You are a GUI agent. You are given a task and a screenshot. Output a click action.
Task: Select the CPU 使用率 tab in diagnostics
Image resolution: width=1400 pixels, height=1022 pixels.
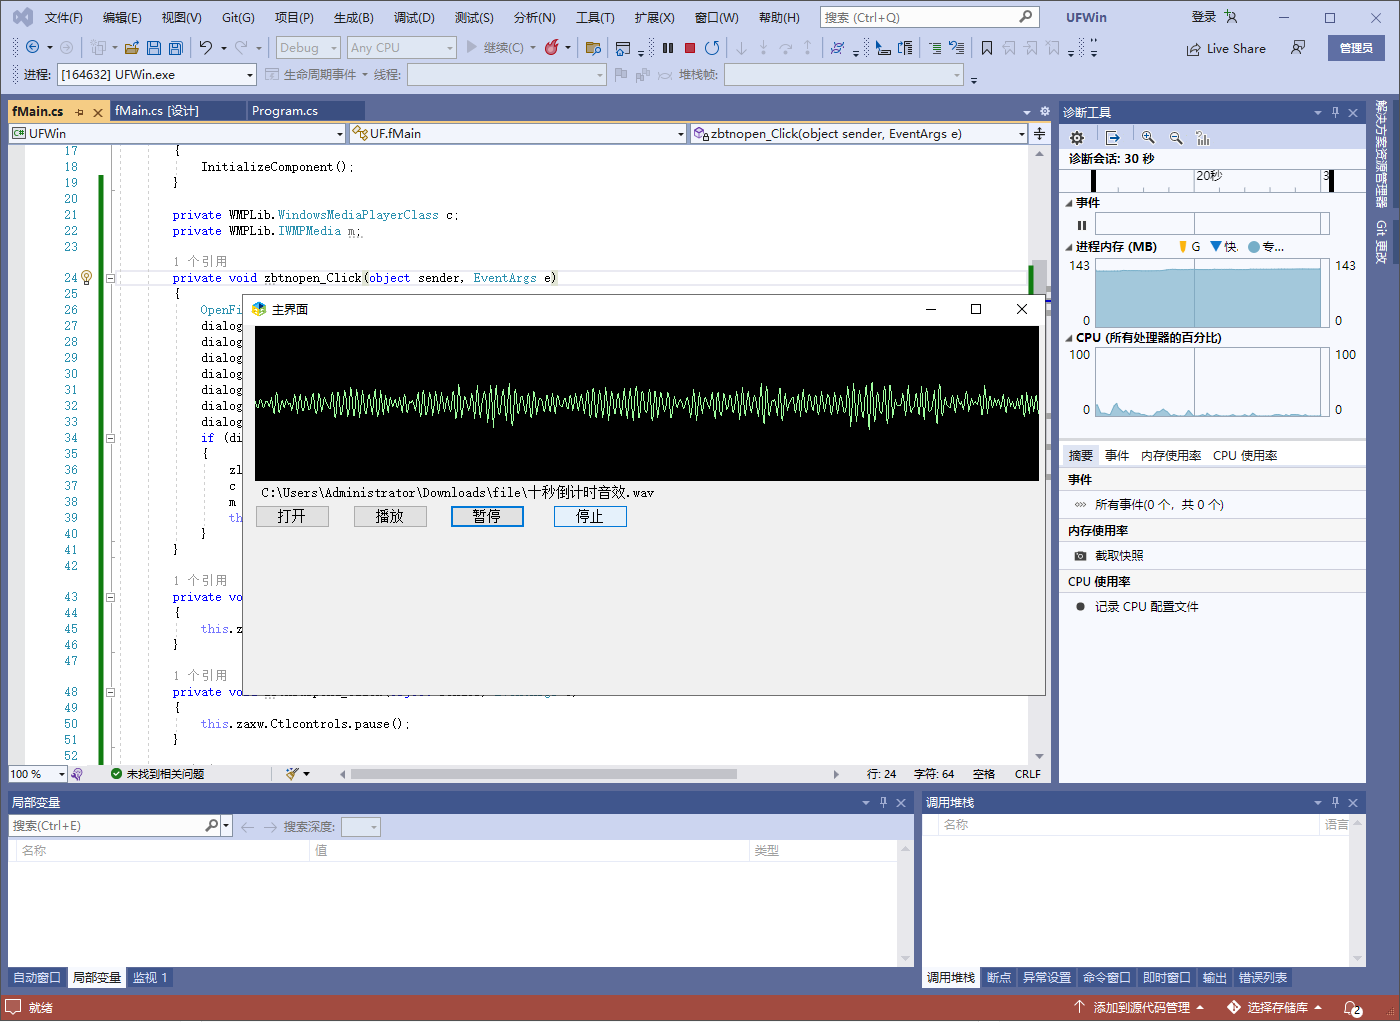[1245, 456]
